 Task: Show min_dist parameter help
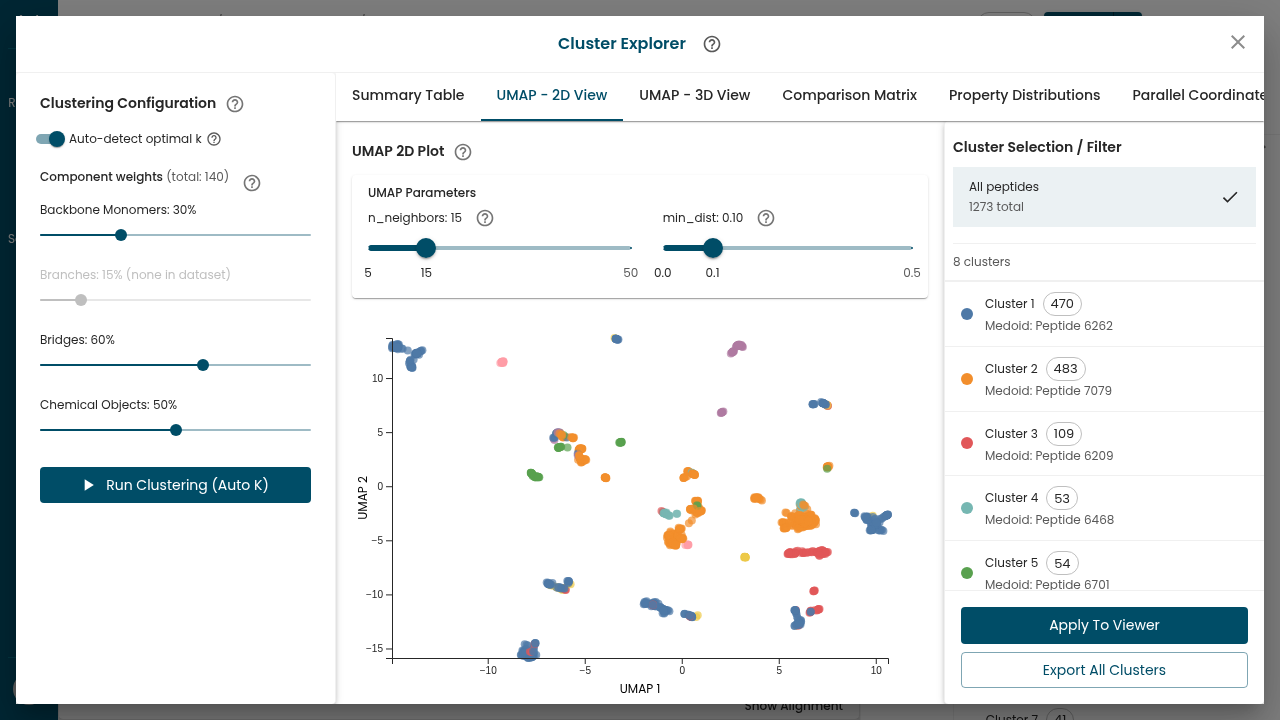pos(766,218)
